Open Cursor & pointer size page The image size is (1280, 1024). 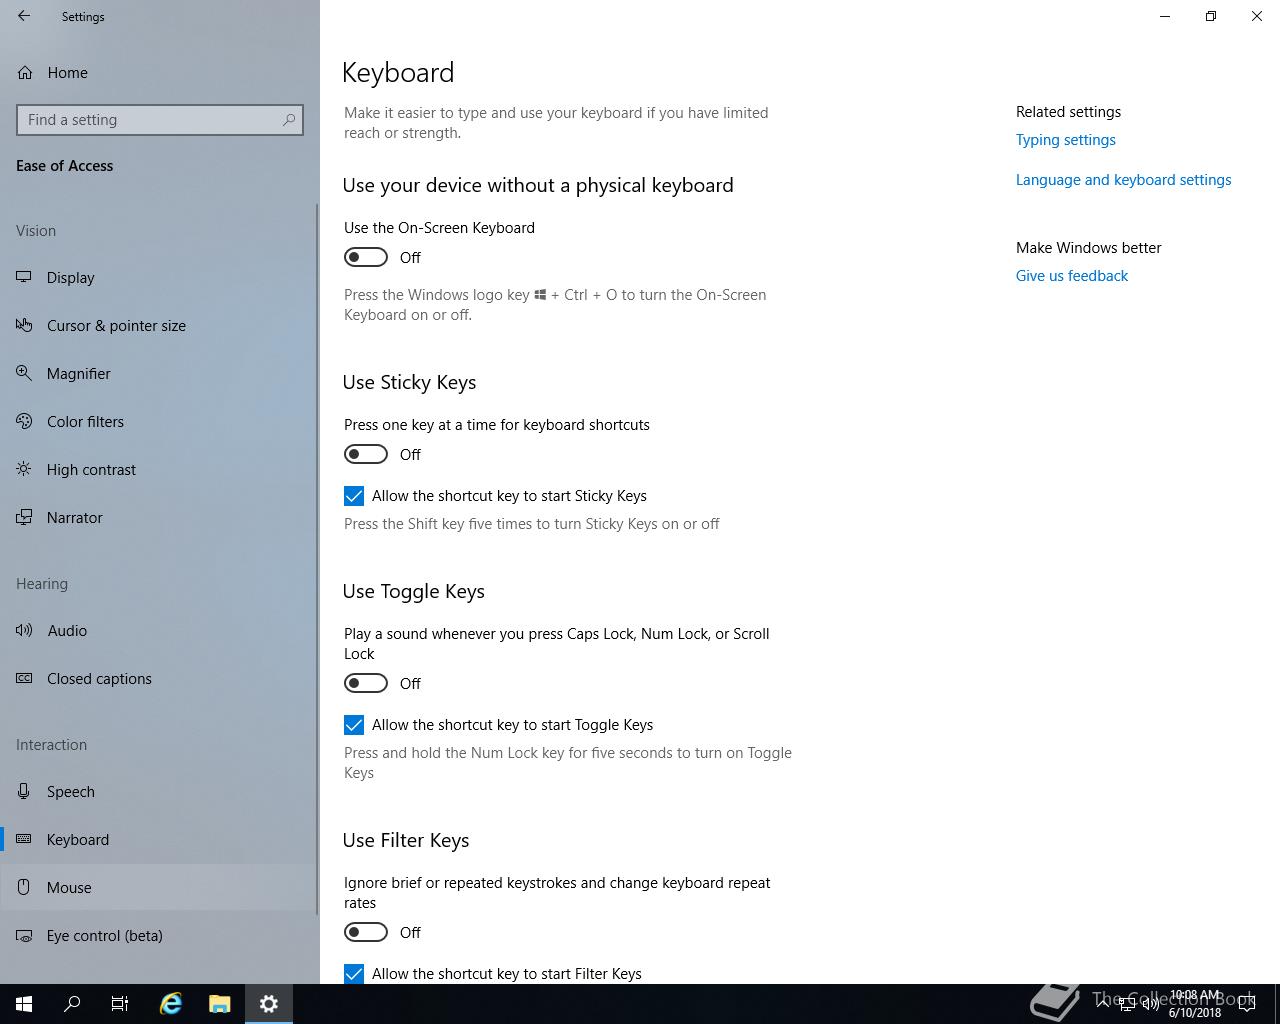coord(159,325)
